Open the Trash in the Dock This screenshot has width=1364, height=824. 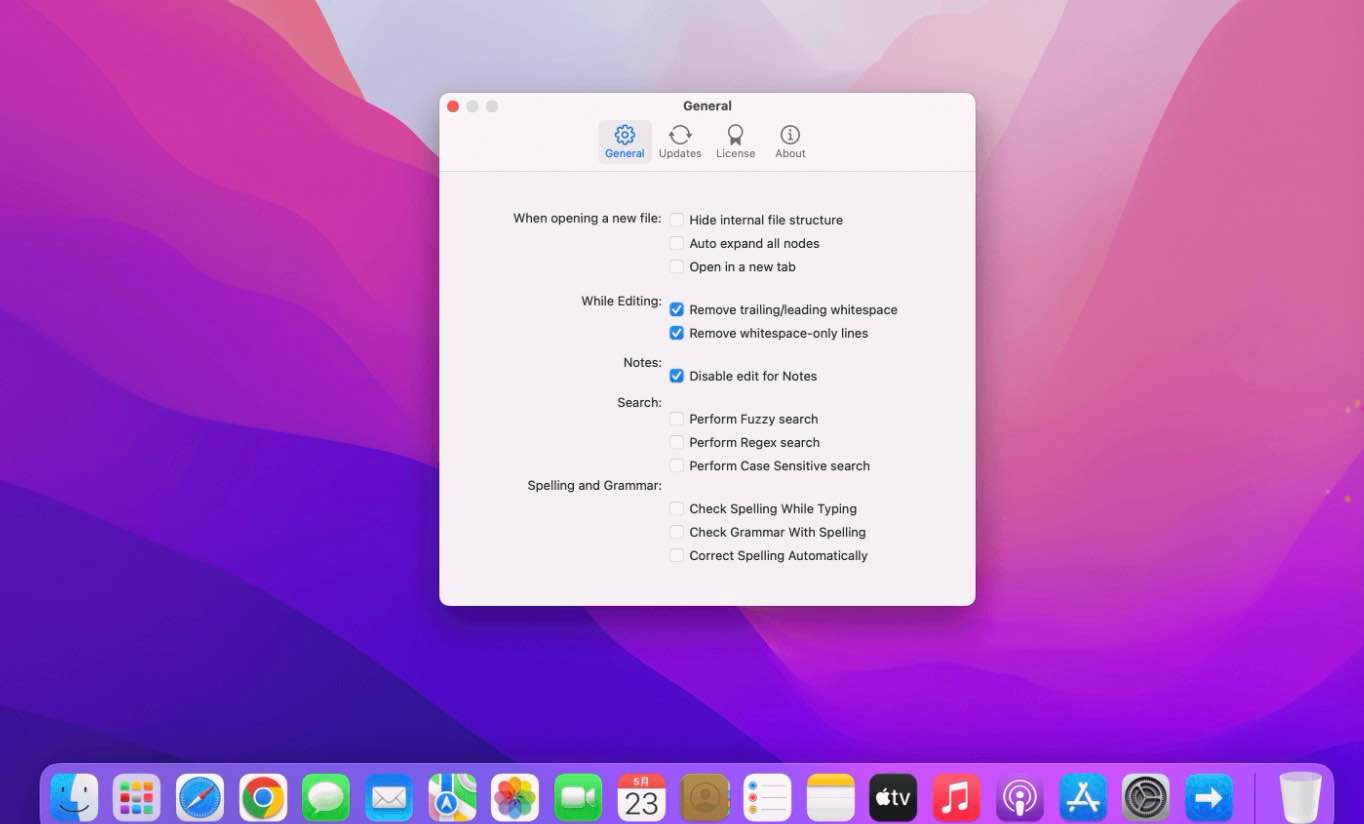click(1300, 797)
